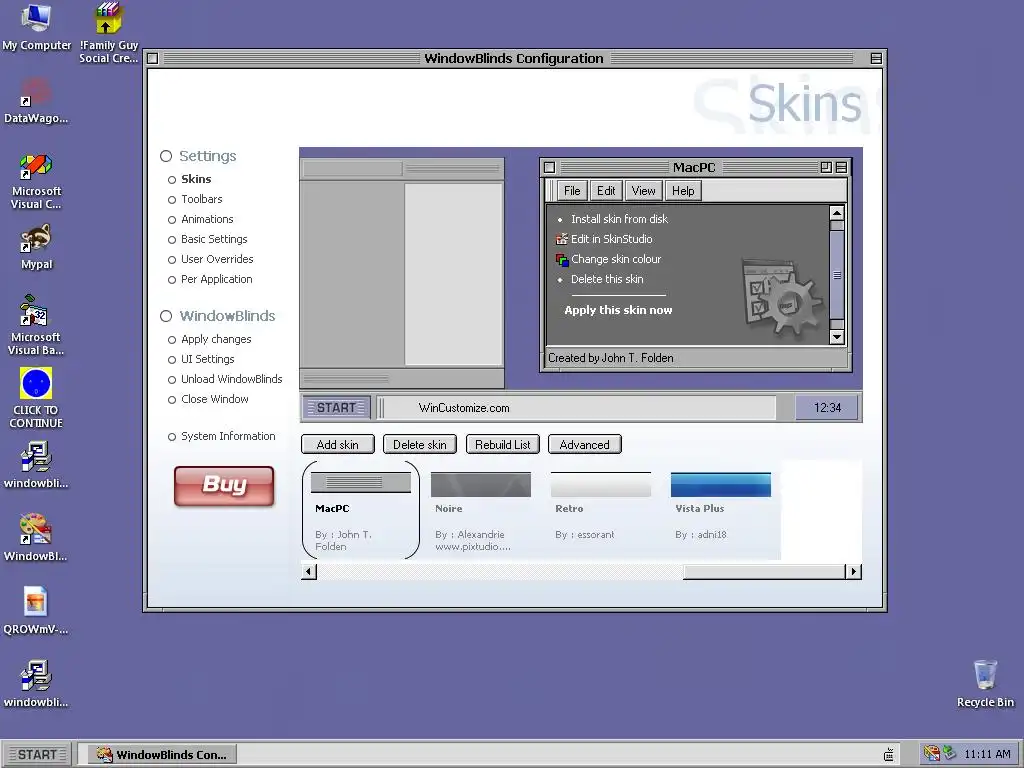Click the MacPC preview window zoom box
1024x768 pixels.
tap(826, 167)
